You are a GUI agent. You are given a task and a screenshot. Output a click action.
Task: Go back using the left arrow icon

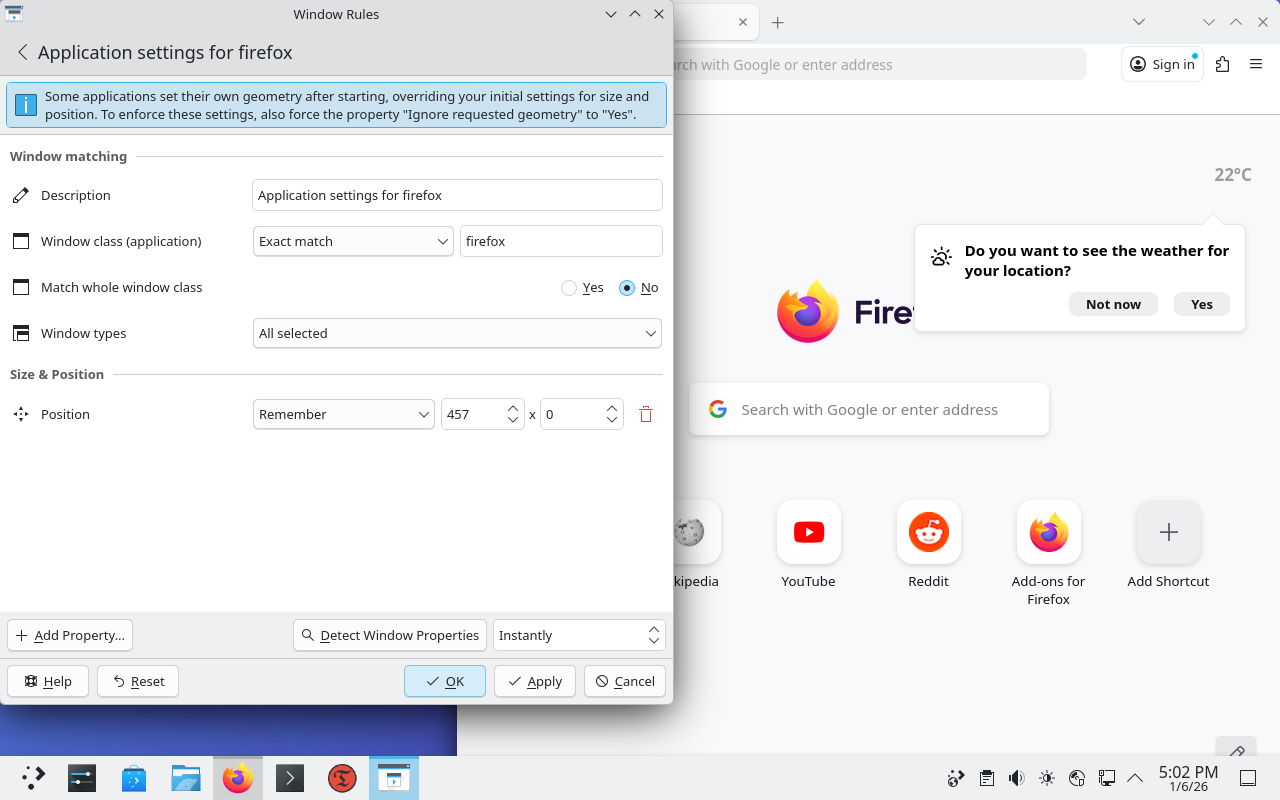[x=22, y=53]
